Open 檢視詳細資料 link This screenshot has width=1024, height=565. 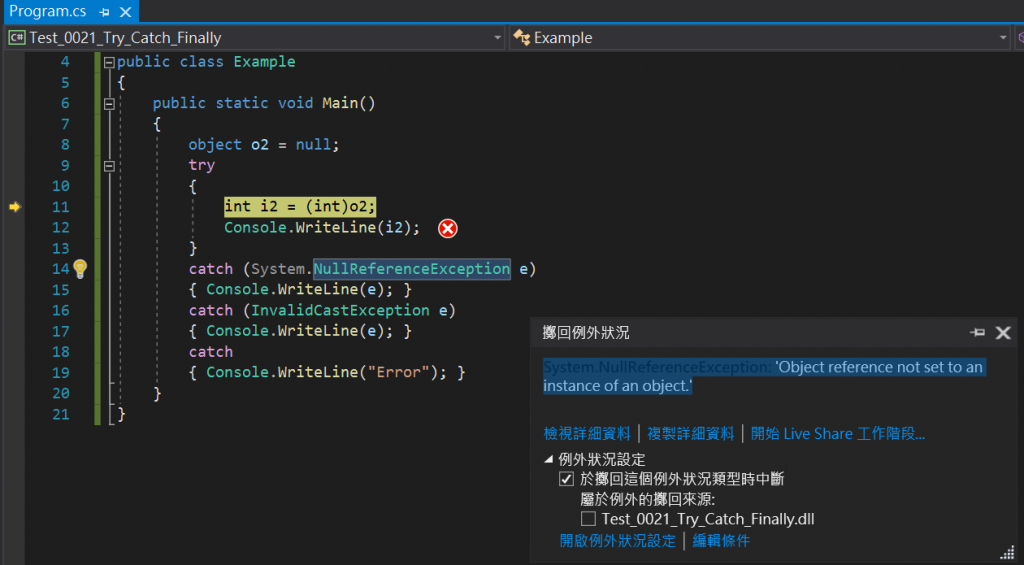tap(586, 434)
